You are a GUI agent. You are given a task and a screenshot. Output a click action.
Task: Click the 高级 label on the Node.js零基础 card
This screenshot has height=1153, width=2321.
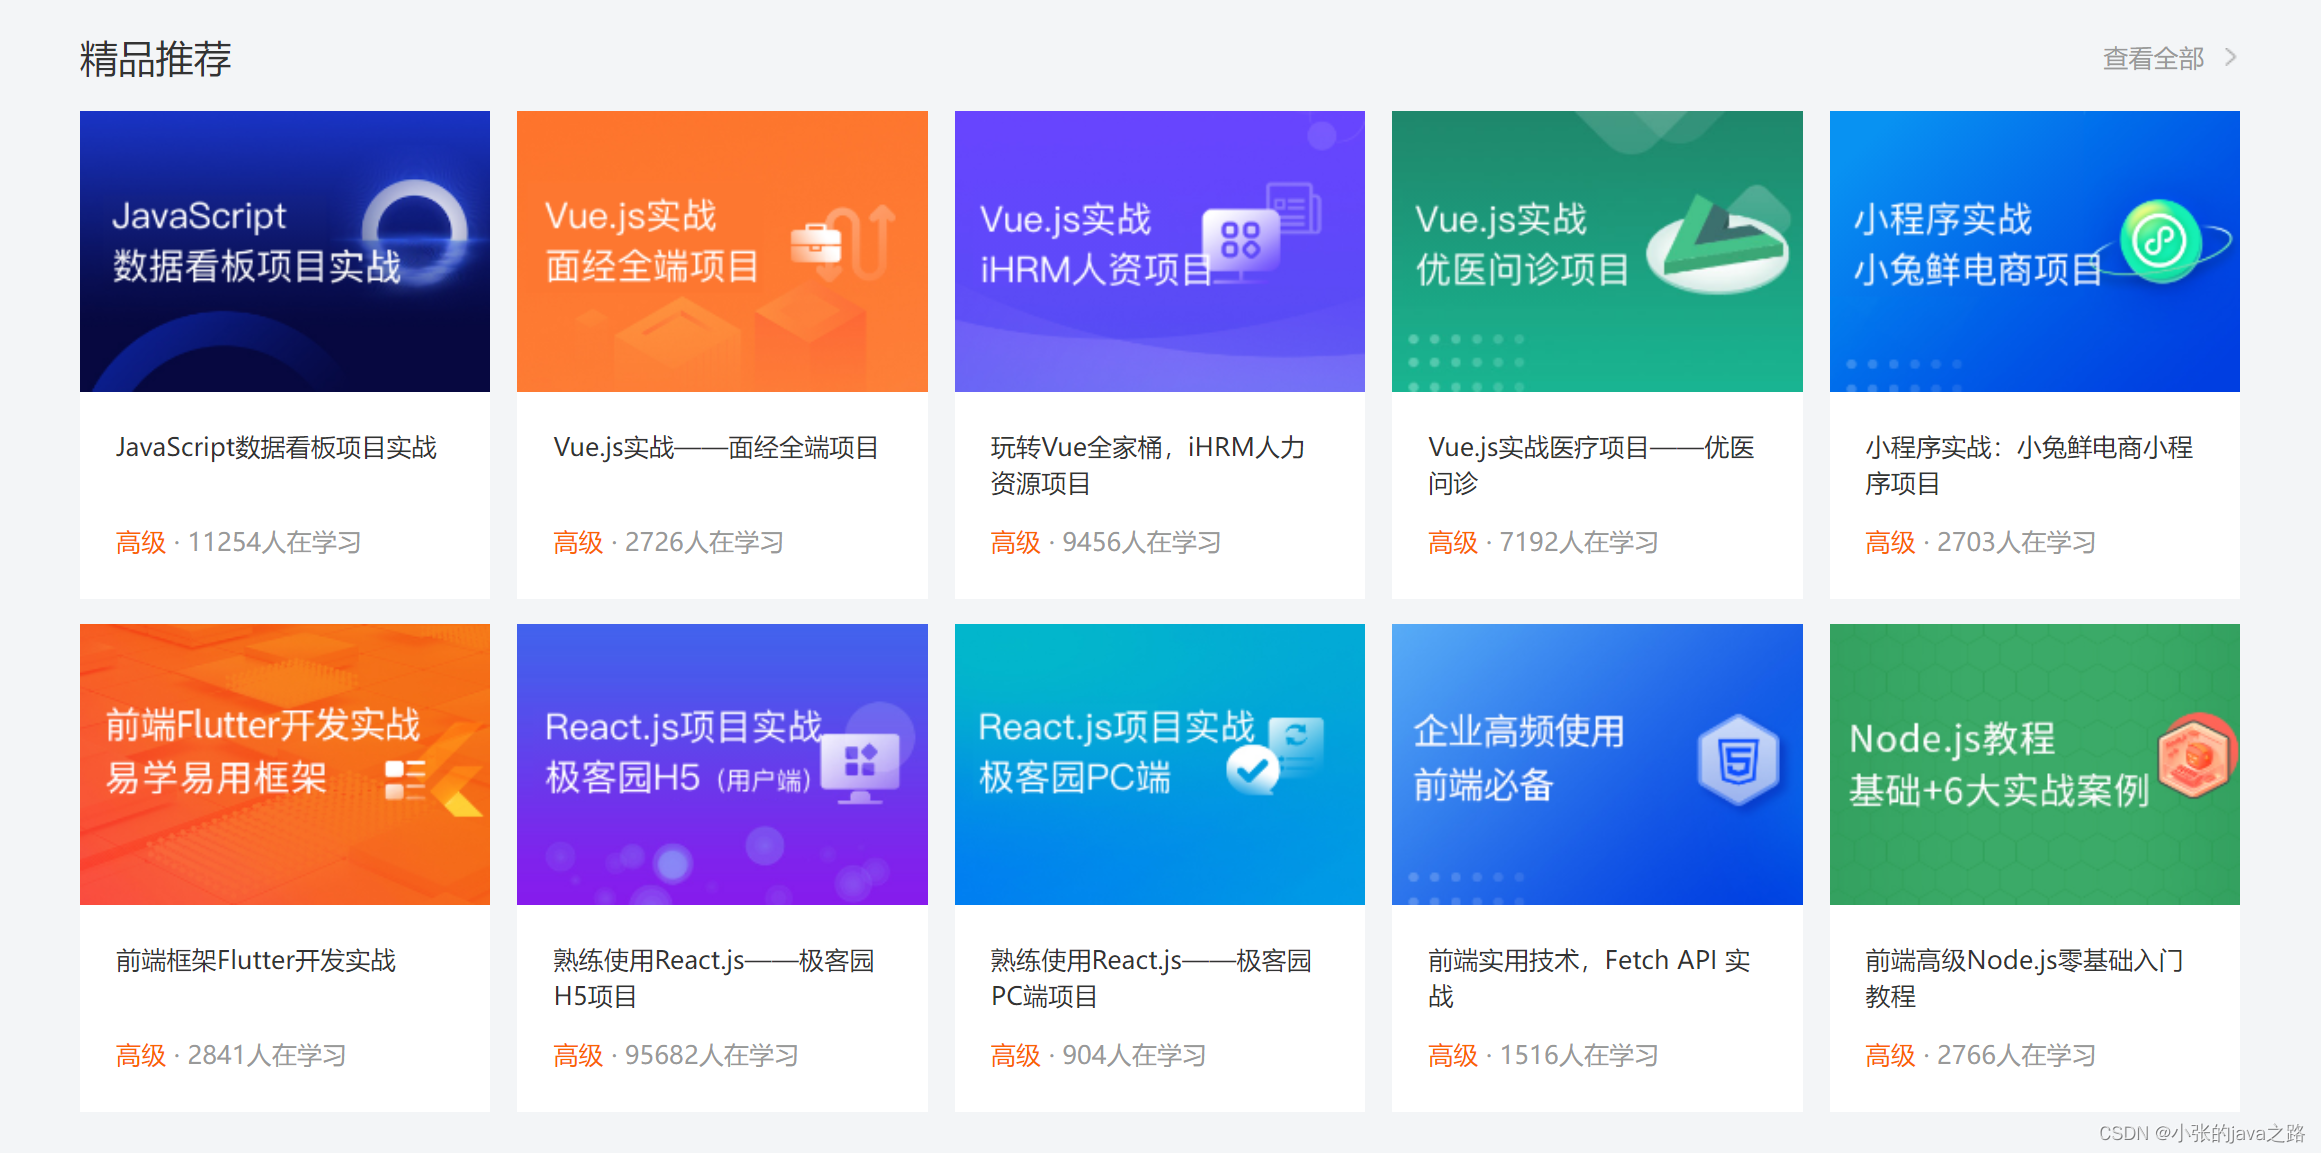tap(1890, 1055)
